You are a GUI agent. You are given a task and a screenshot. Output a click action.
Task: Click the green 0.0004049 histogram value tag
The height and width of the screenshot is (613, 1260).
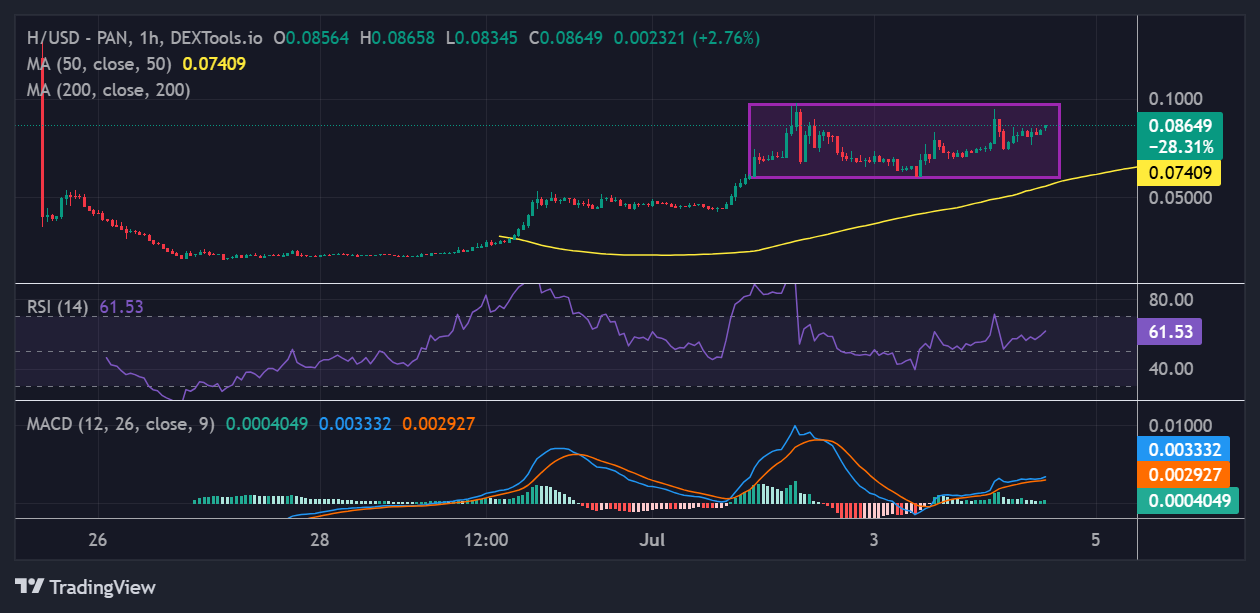click(x=1188, y=501)
